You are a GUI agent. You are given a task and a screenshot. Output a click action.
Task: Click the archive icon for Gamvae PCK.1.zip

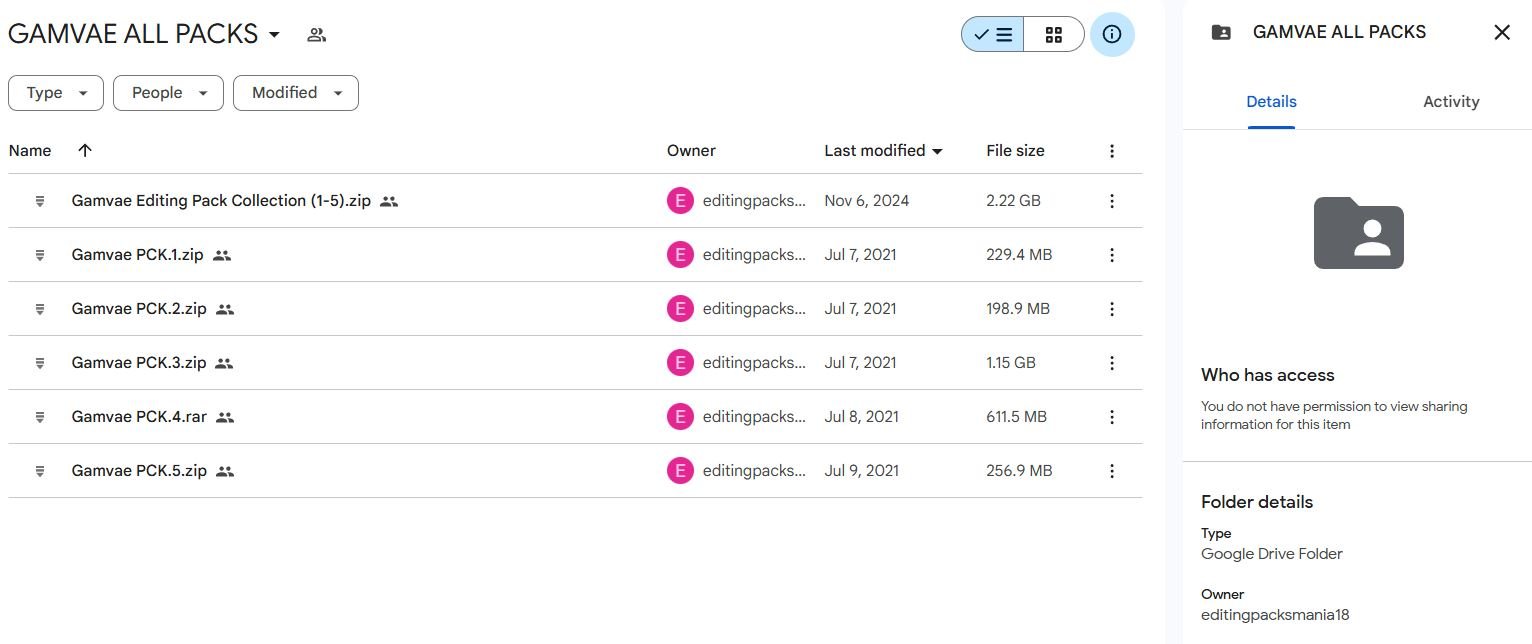[x=40, y=255]
